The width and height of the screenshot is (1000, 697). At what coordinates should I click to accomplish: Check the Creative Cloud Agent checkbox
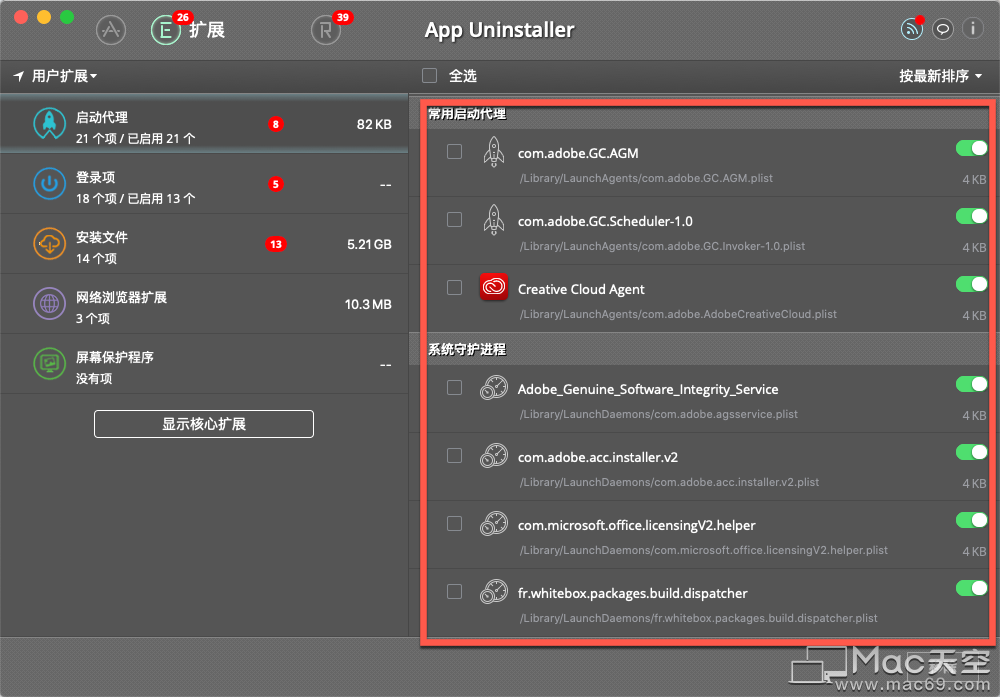pos(454,288)
